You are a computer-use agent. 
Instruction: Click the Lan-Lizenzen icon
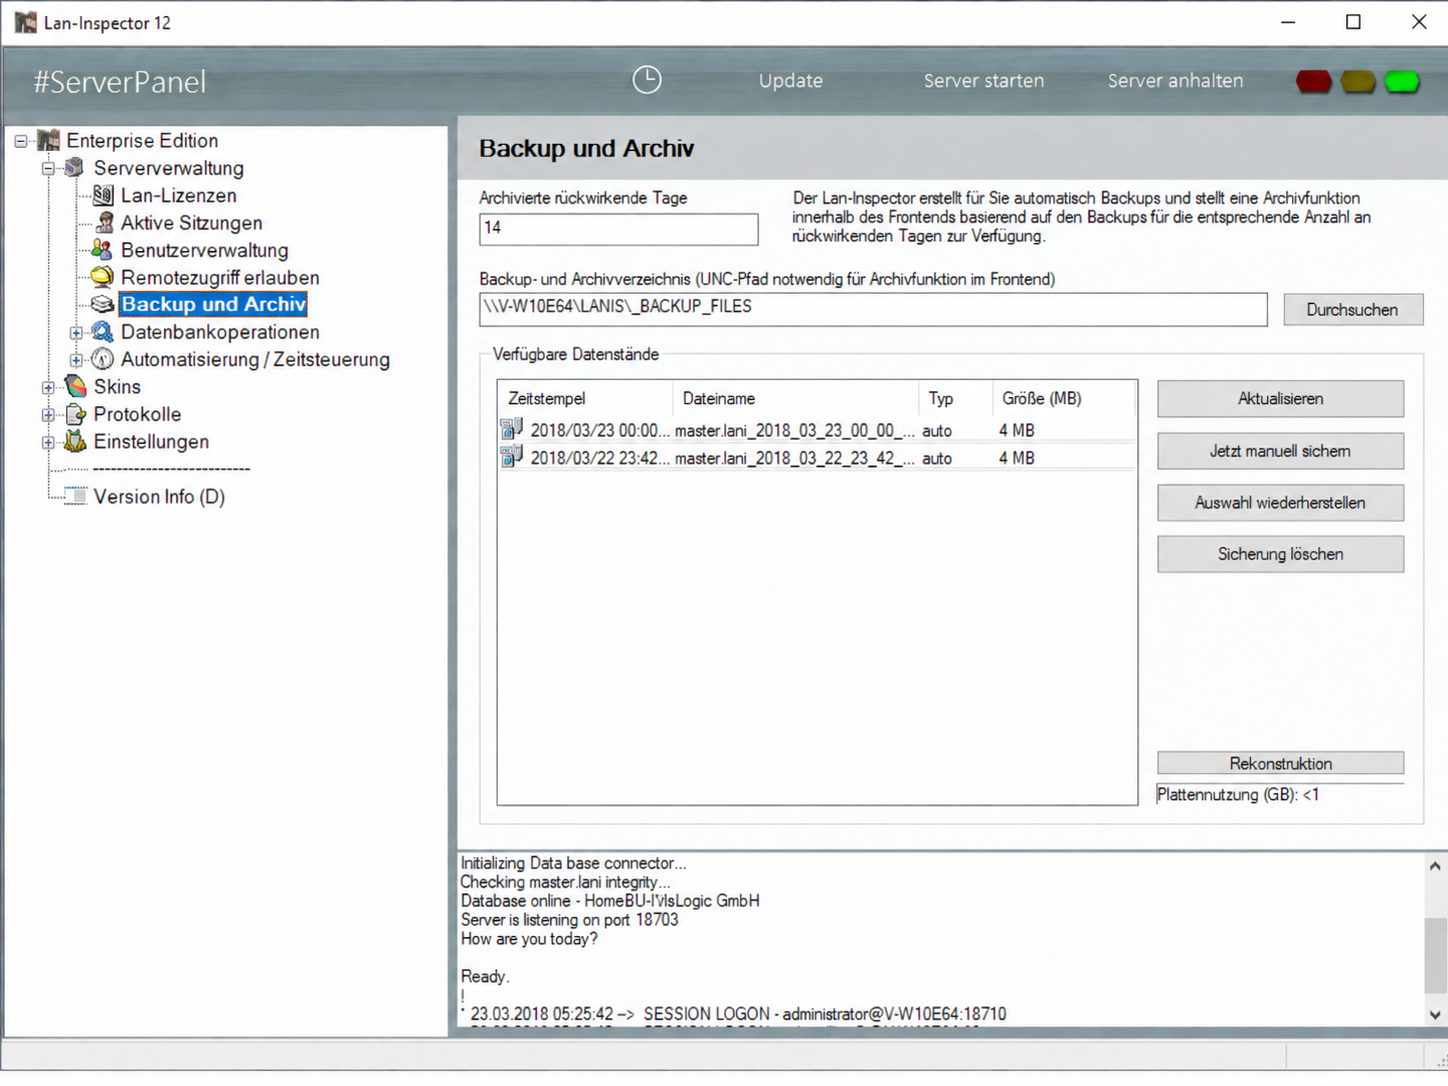coord(102,195)
